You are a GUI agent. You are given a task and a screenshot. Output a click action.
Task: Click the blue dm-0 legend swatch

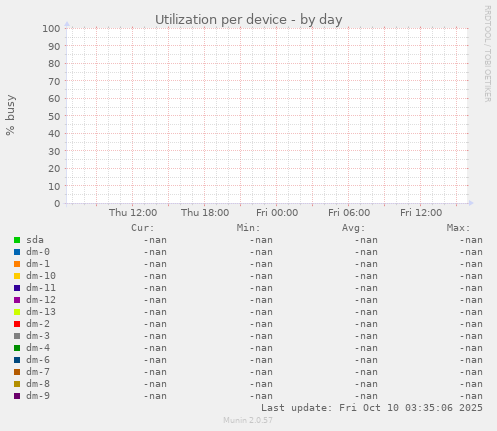pos(17,252)
